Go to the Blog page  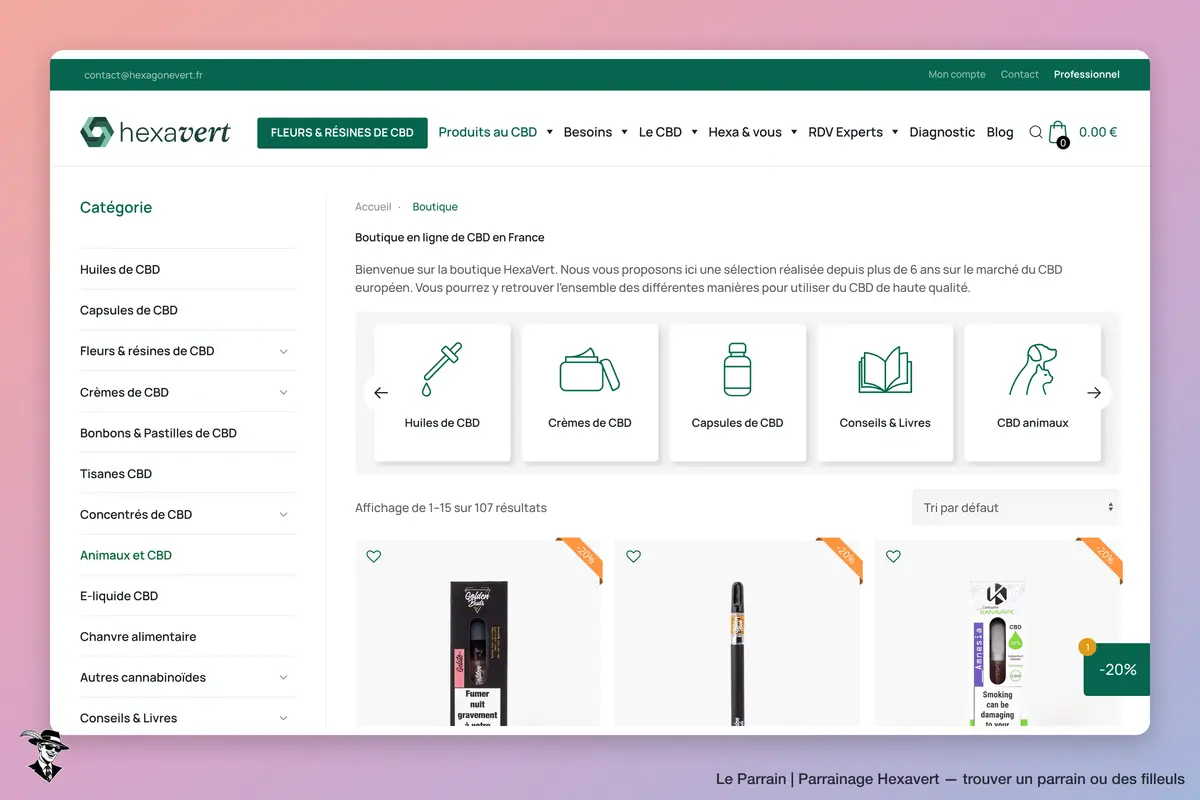click(x=1000, y=132)
